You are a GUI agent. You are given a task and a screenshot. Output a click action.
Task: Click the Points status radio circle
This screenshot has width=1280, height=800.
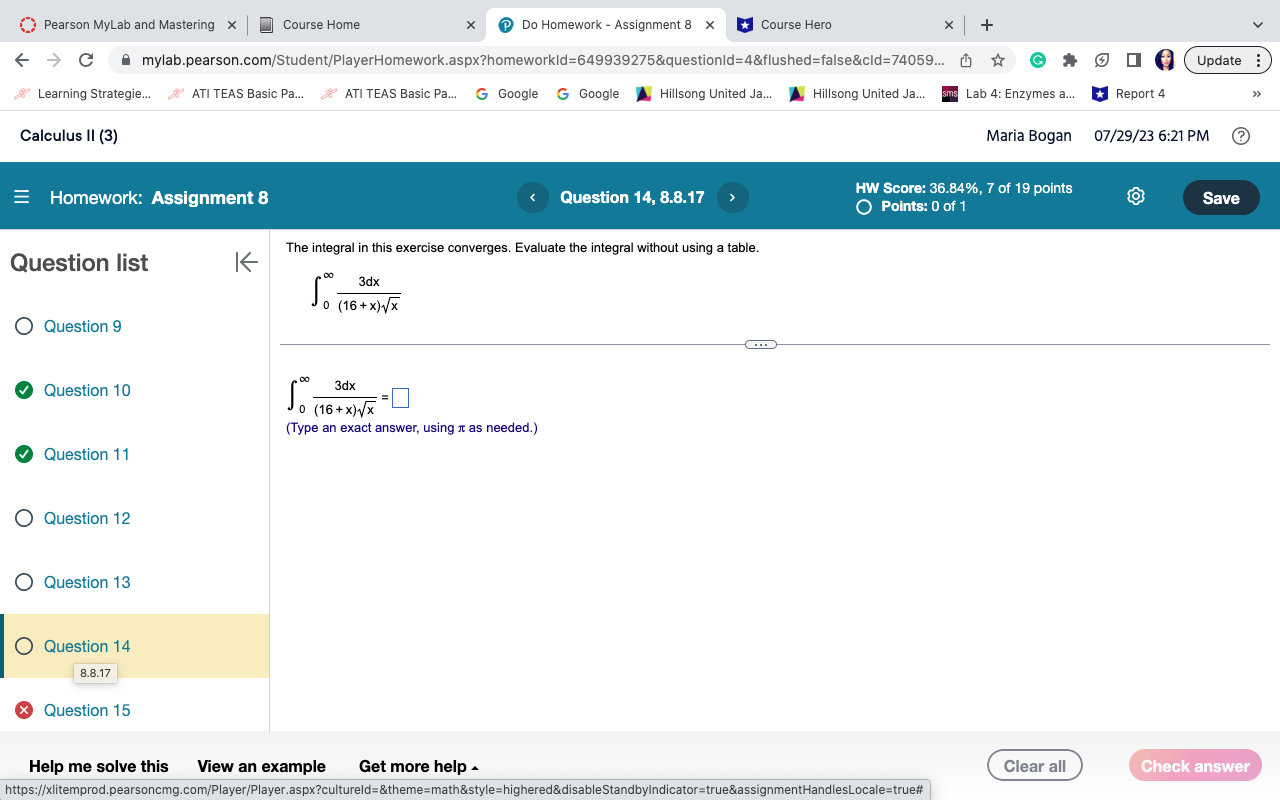(862, 204)
